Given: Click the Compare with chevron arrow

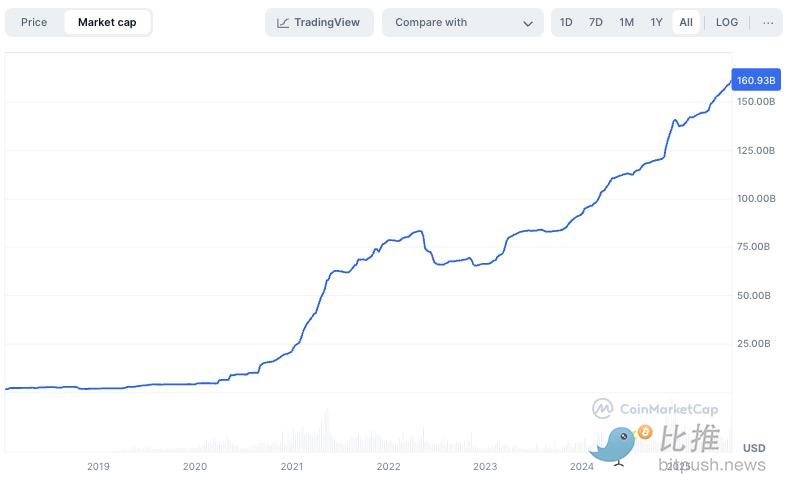Looking at the screenshot, I should pos(528,23).
